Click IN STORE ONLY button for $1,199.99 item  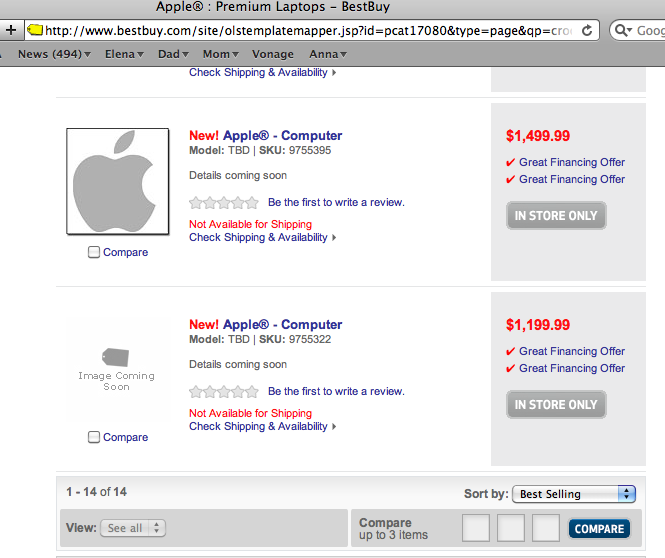coord(556,405)
